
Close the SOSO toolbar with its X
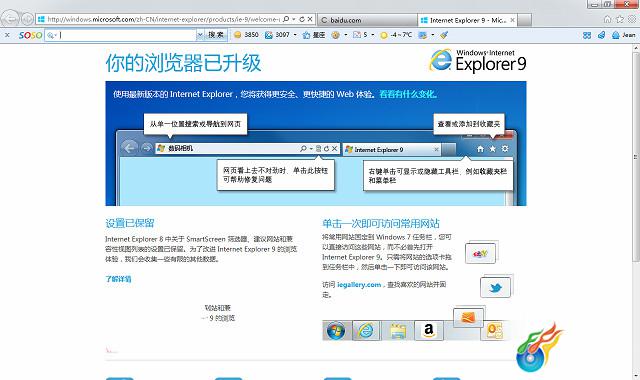(x=7, y=36)
